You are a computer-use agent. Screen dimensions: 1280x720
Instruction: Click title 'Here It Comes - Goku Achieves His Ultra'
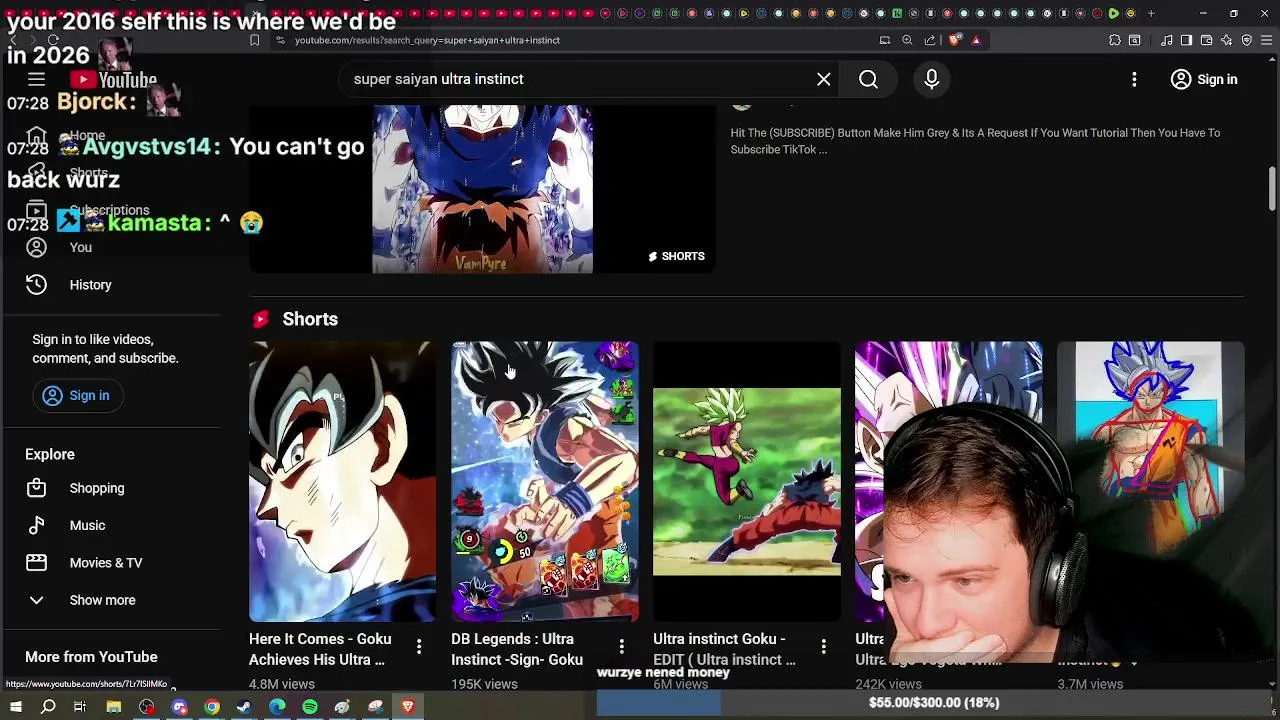[320, 649]
